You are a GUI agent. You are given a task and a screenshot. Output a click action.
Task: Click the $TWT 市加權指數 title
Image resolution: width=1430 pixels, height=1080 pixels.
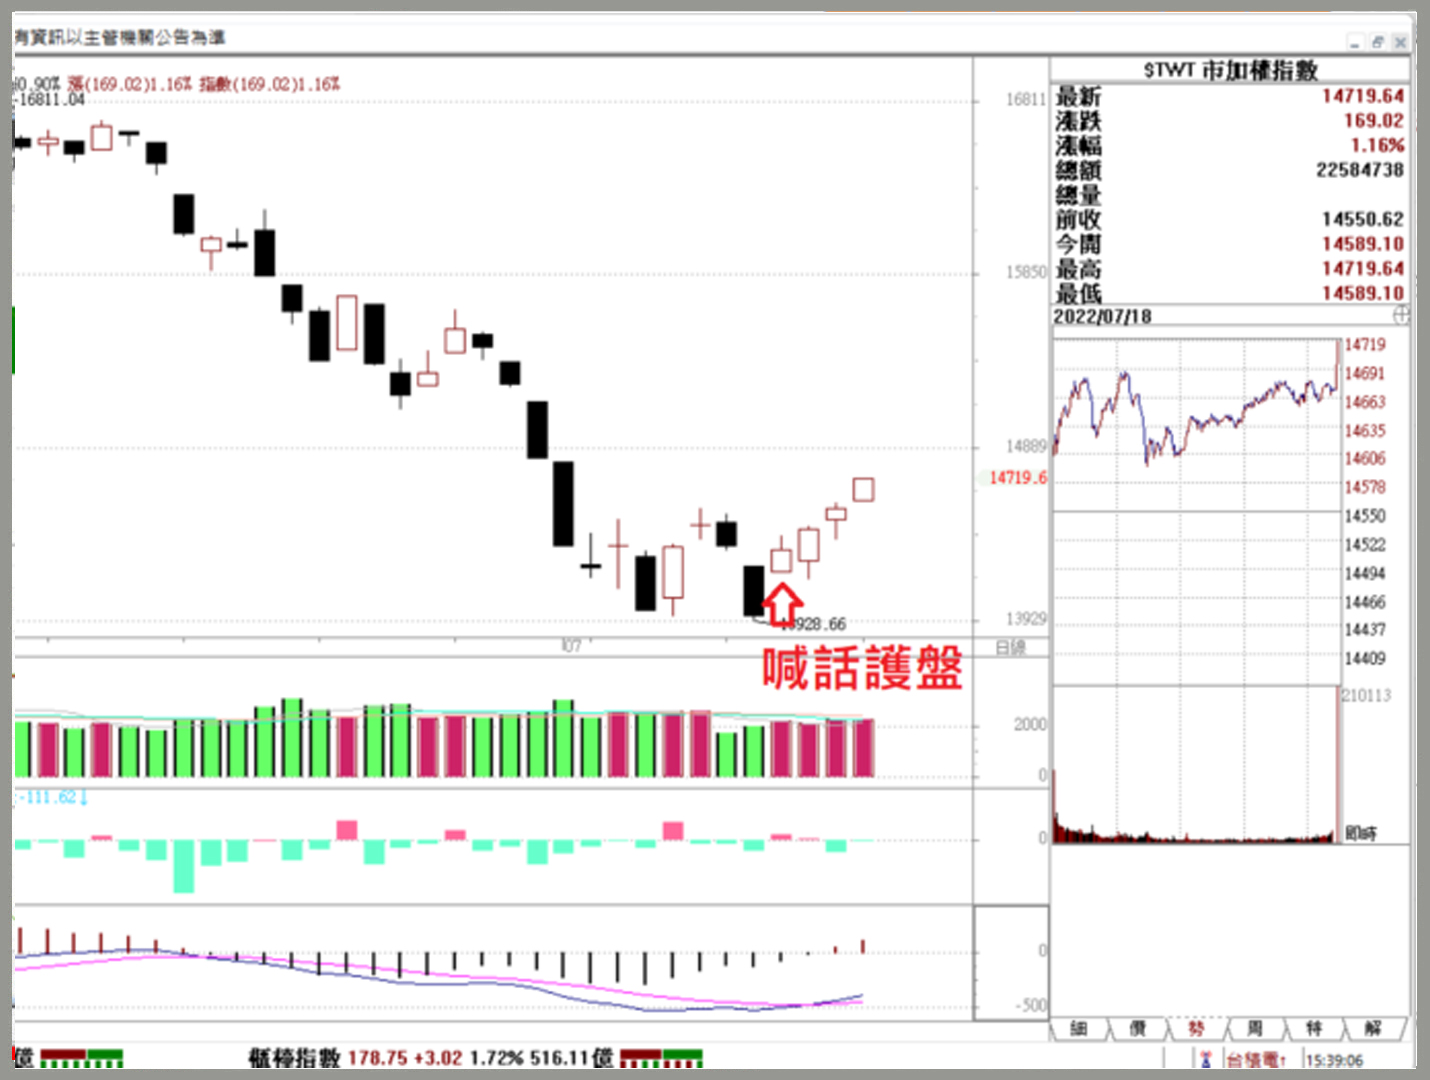1231,70
